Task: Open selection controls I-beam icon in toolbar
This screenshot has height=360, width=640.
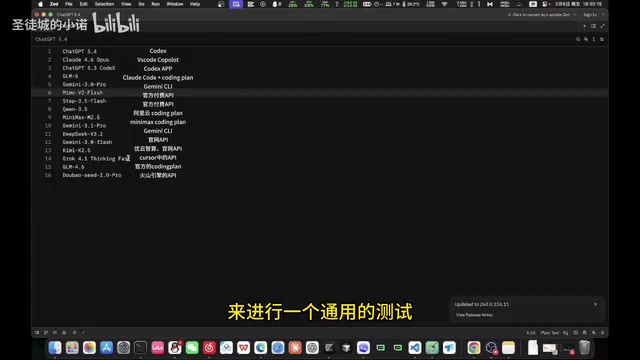Action: pyautogui.click(x=593, y=39)
